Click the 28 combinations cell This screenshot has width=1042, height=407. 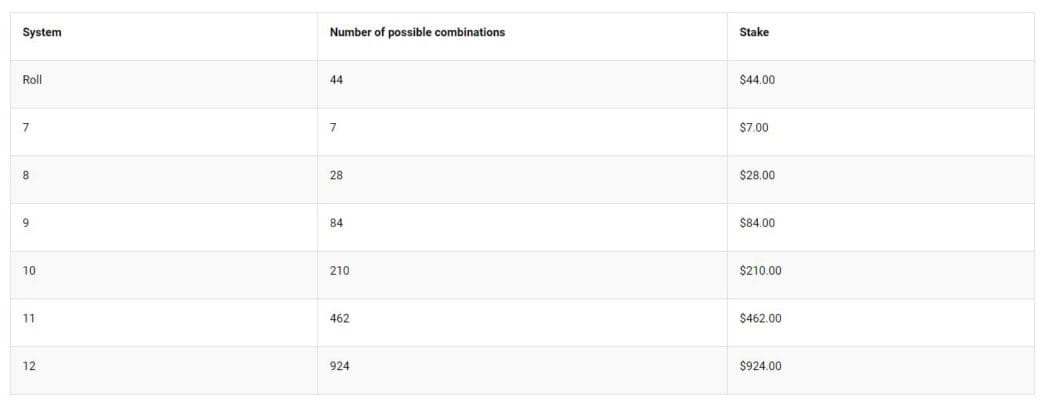[x=336, y=176]
